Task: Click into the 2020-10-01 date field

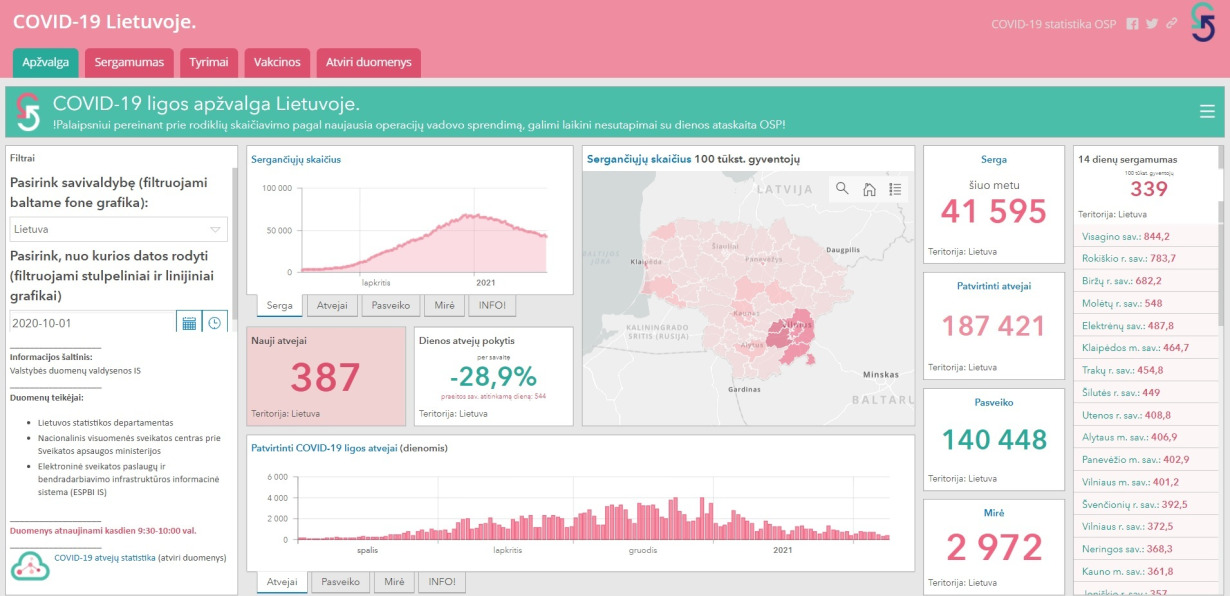Action: [92, 323]
